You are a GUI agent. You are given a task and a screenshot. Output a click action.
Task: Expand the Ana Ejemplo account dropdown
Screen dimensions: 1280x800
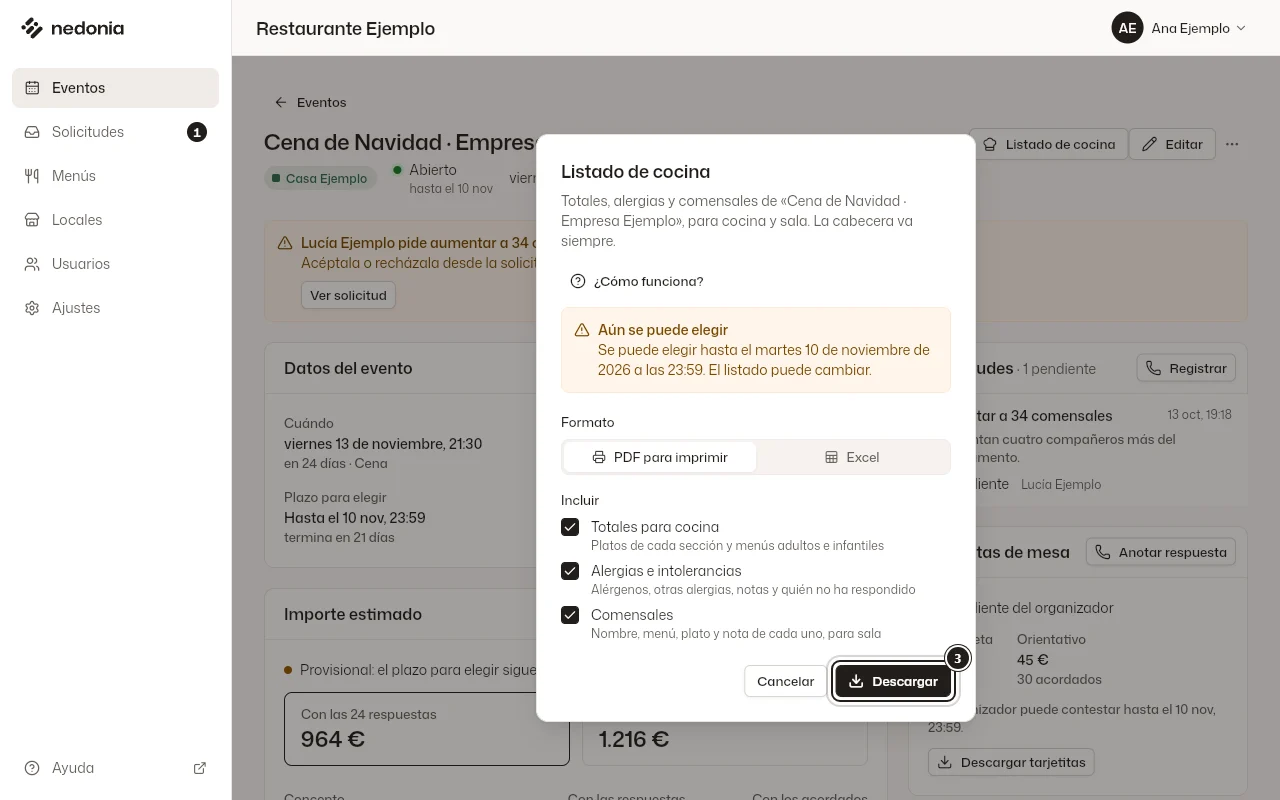[x=1180, y=28]
